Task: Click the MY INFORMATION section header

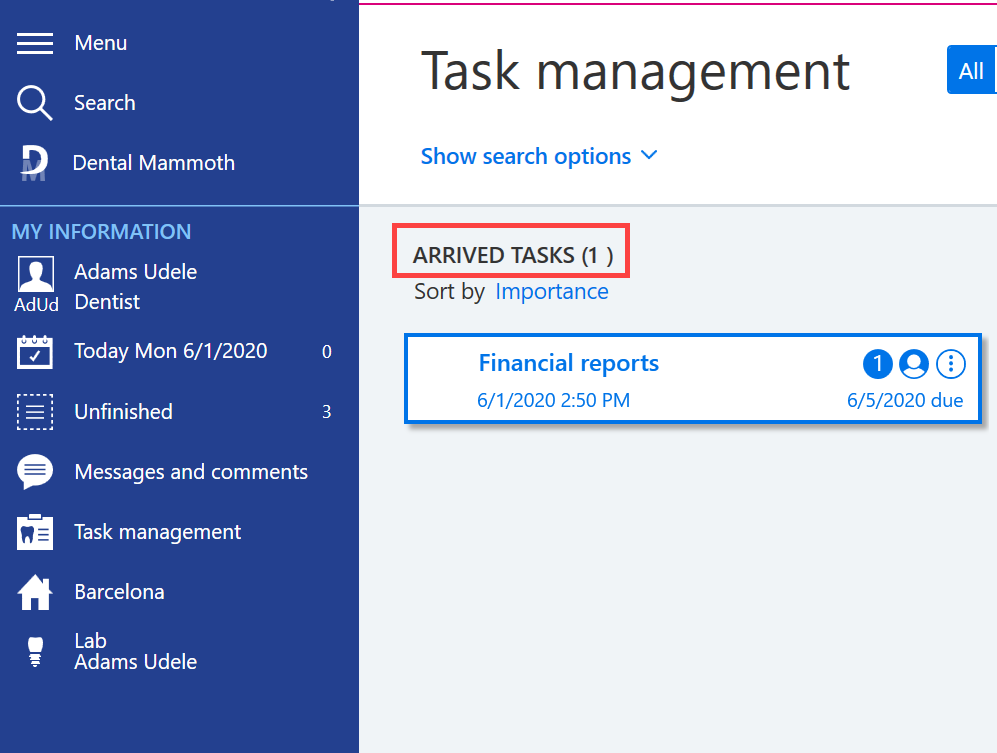Action: click(x=101, y=231)
